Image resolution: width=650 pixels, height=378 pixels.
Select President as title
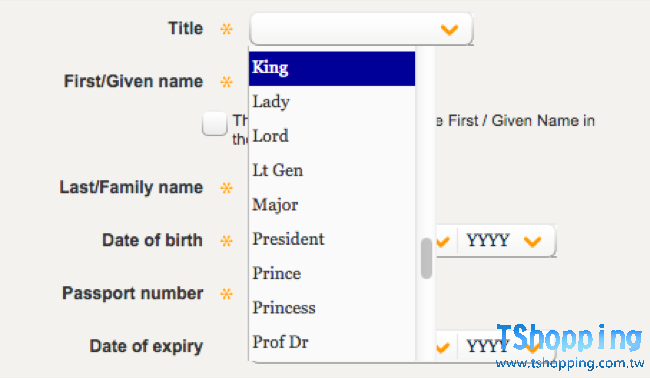pyautogui.click(x=332, y=240)
